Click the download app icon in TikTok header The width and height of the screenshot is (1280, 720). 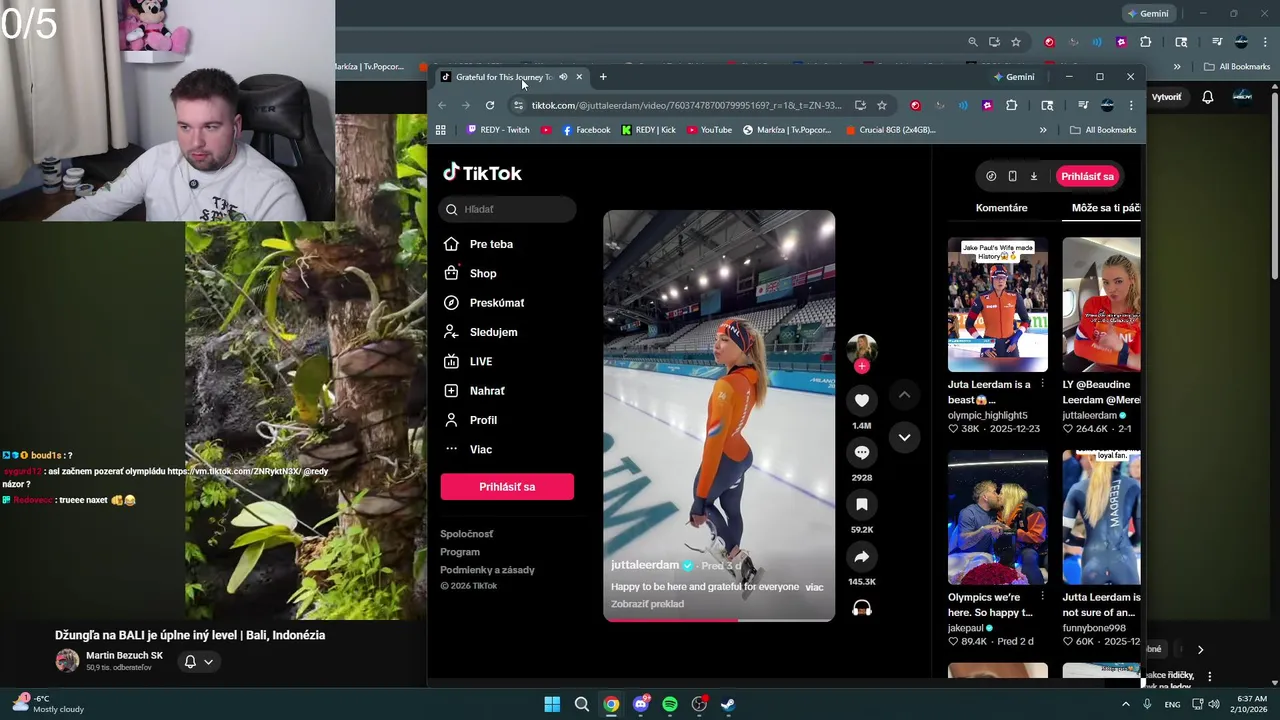[x=1033, y=176]
